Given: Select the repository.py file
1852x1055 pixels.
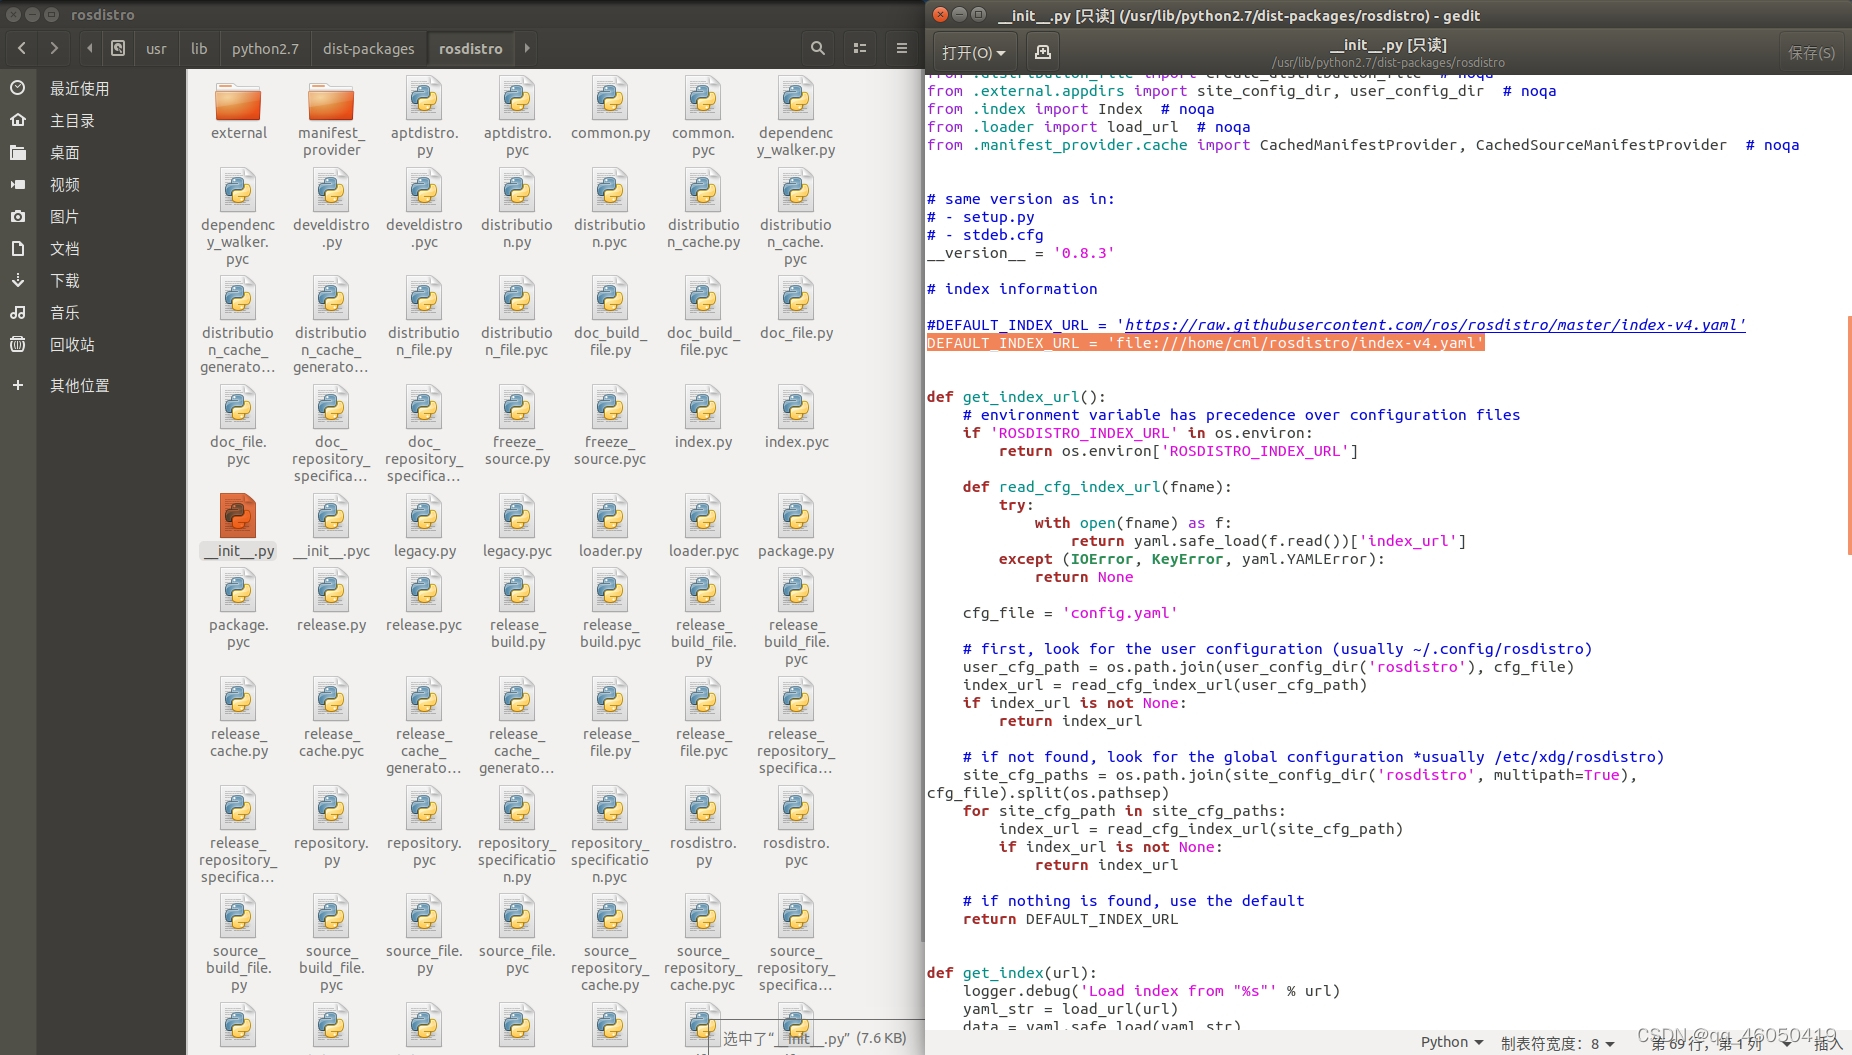Looking at the screenshot, I should [331, 828].
